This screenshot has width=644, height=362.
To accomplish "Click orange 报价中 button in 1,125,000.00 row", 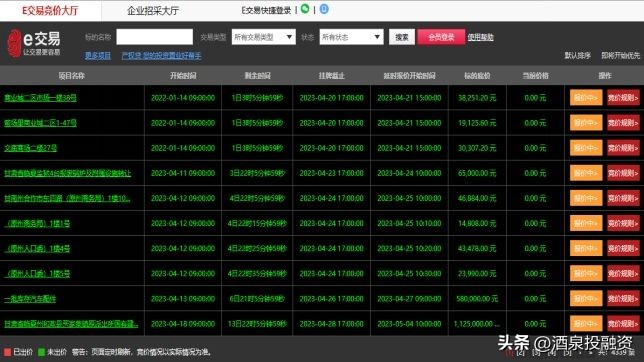I will 586,323.
